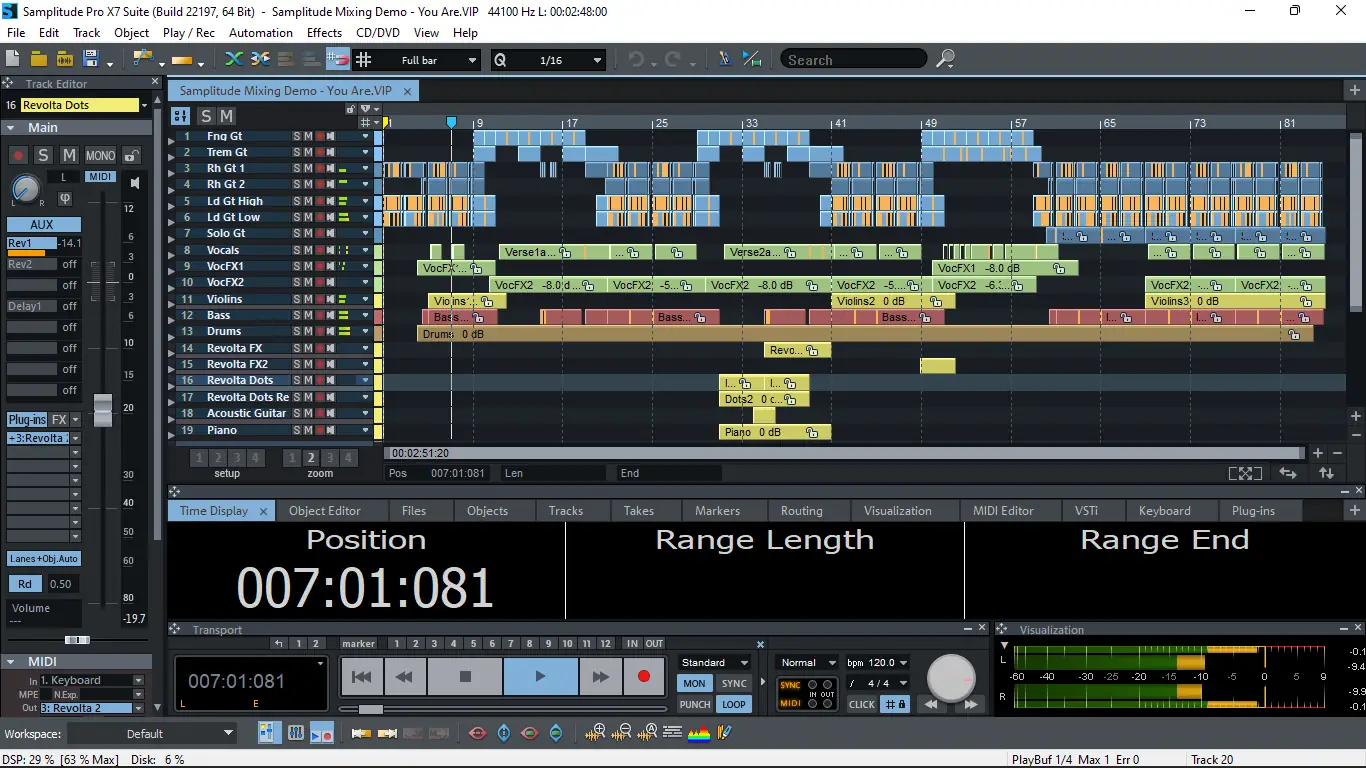Screen dimensions: 1366x768
Task: Start recording with the red record button
Action: (x=644, y=677)
